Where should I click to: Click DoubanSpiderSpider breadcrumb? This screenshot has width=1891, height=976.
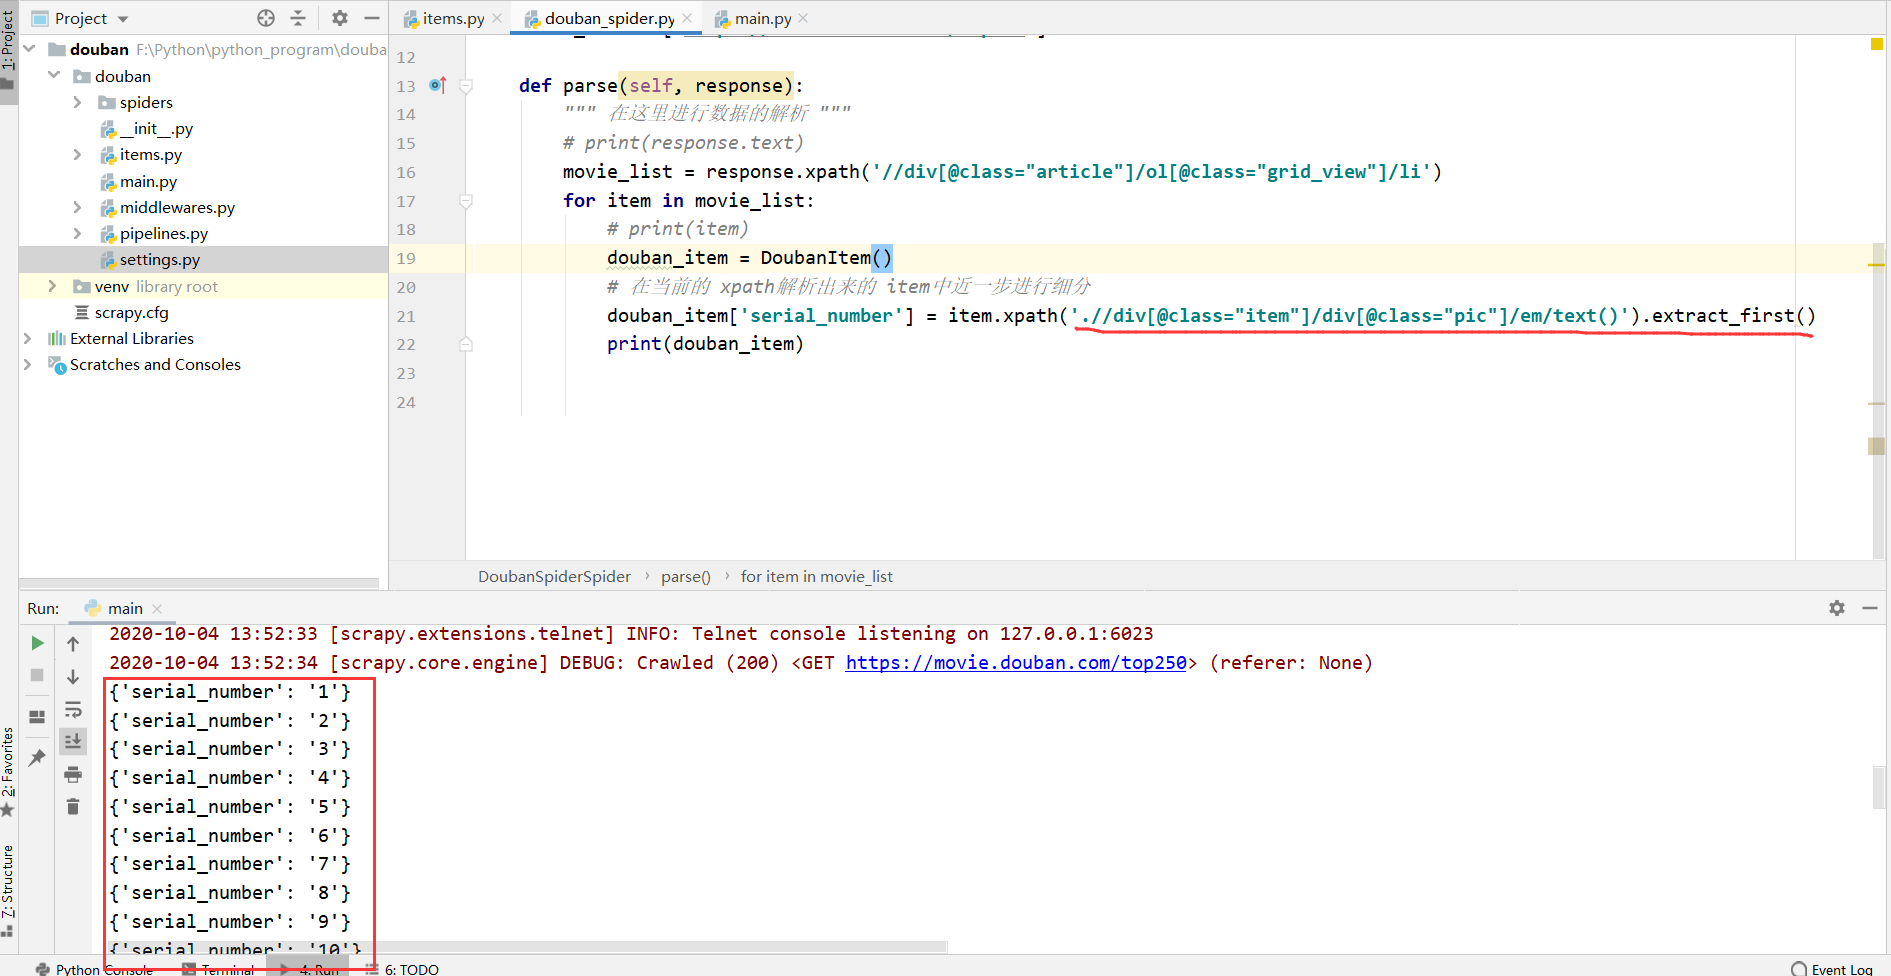click(554, 576)
